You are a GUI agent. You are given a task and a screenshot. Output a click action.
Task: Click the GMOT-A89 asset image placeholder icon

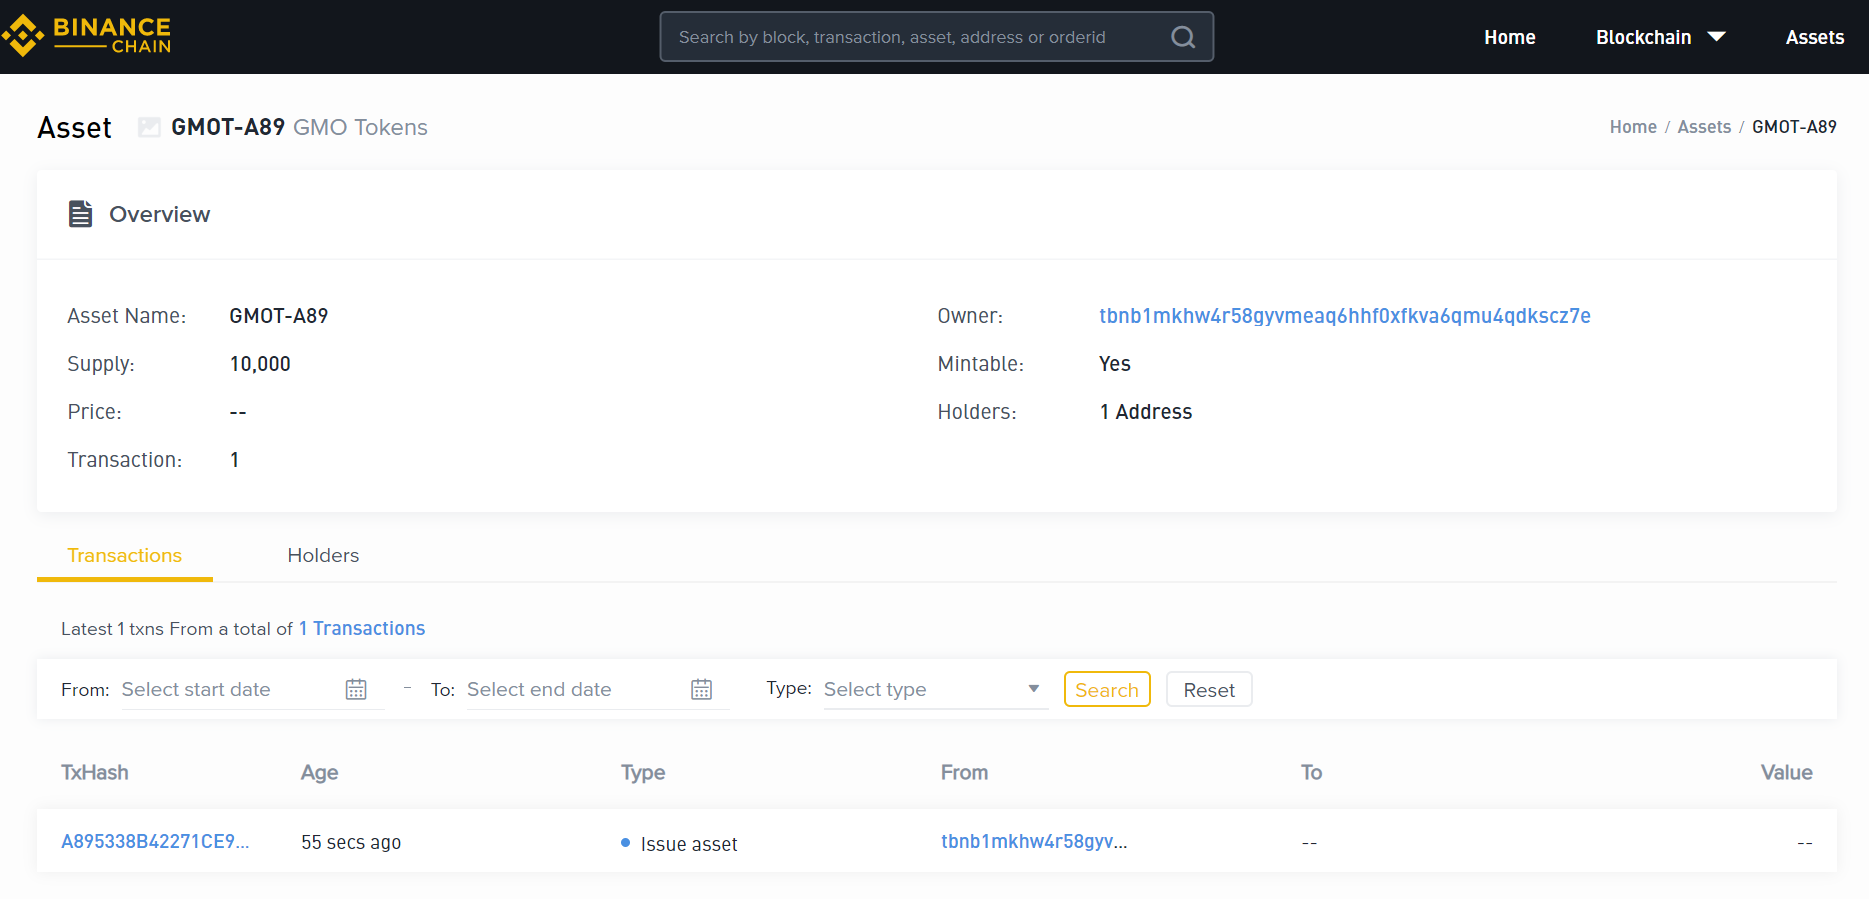point(149,127)
